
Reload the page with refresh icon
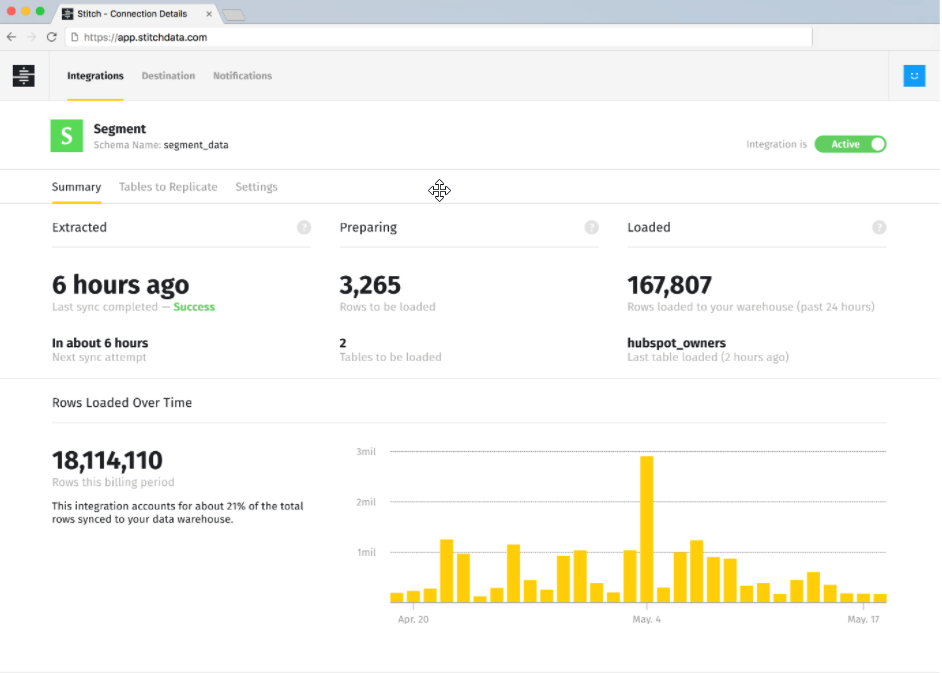click(52, 37)
